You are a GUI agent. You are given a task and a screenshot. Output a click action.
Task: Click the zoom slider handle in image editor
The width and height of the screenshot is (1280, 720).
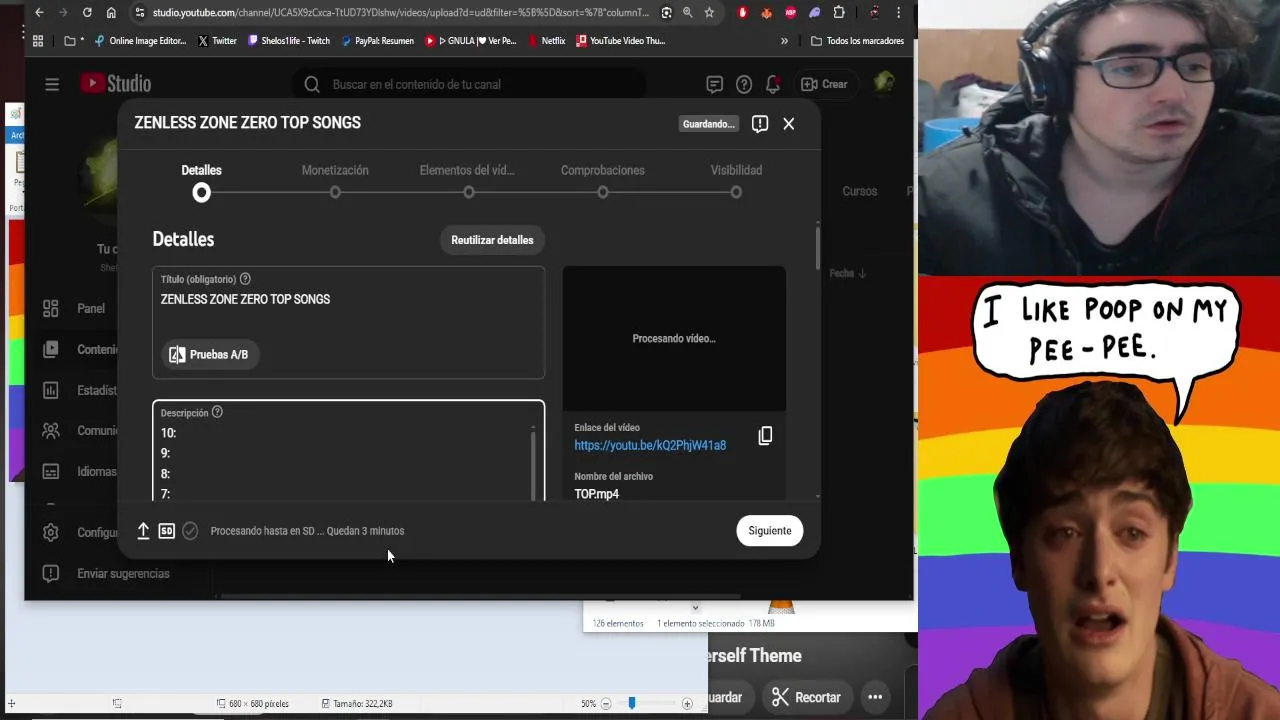coord(631,704)
